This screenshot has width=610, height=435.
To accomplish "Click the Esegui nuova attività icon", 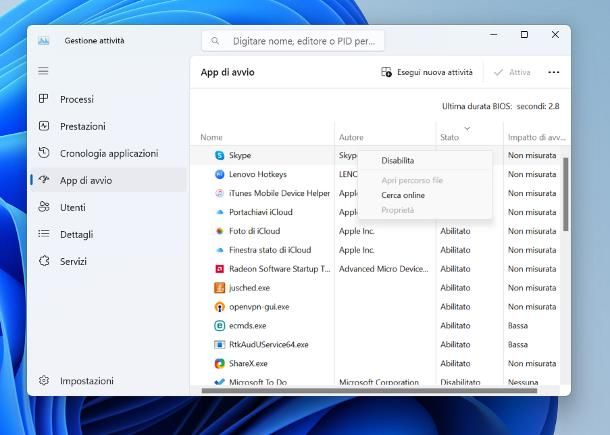I will click(x=386, y=72).
